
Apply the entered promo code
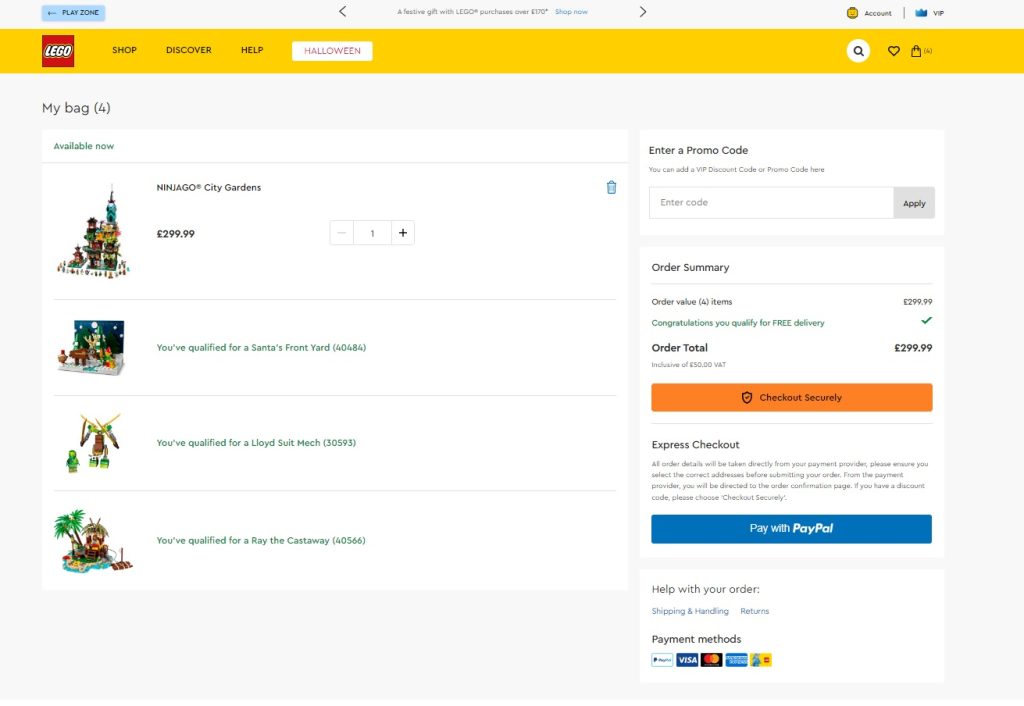click(914, 203)
